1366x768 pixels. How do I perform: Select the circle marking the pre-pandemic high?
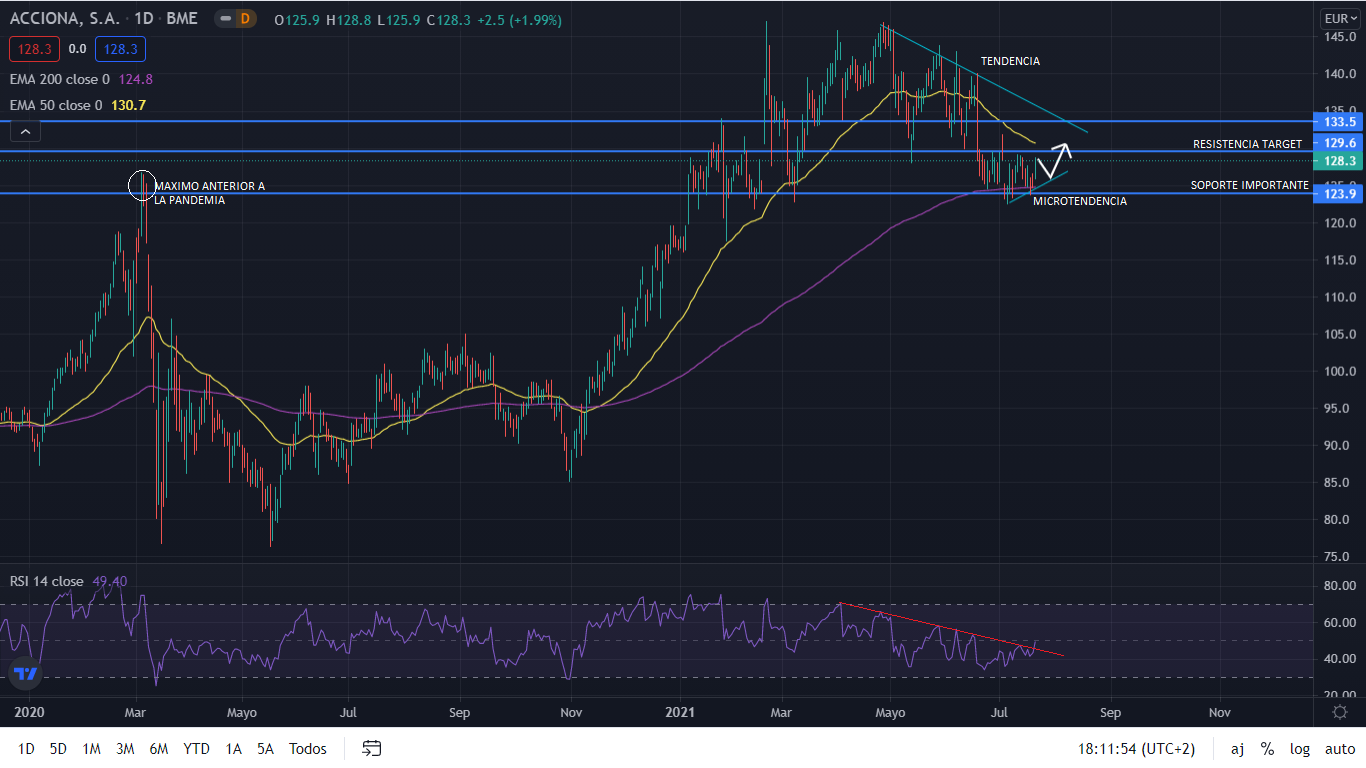click(x=142, y=185)
